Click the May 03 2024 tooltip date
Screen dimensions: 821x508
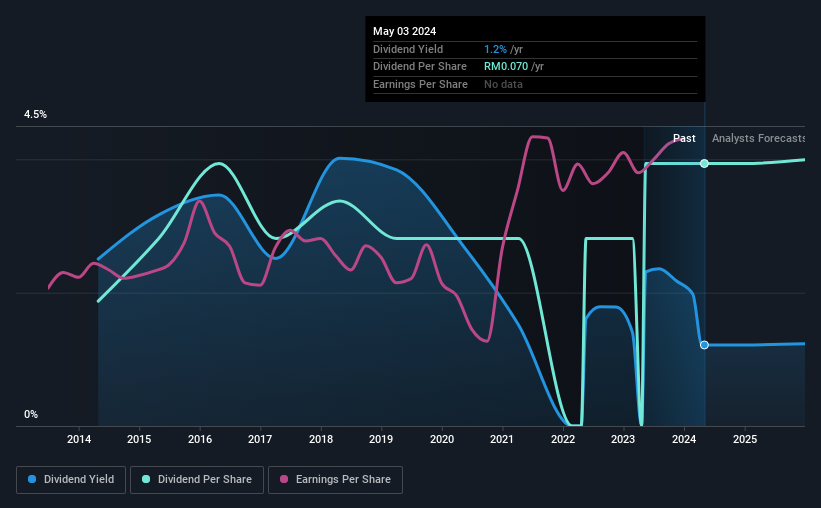[x=404, y=31]
